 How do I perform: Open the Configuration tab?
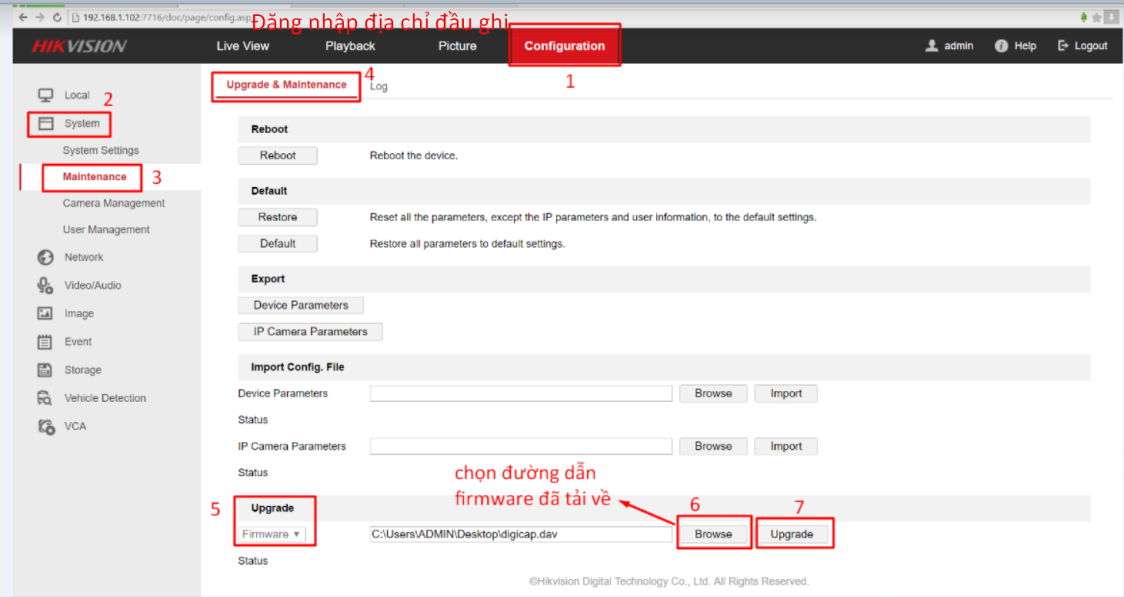564,46
